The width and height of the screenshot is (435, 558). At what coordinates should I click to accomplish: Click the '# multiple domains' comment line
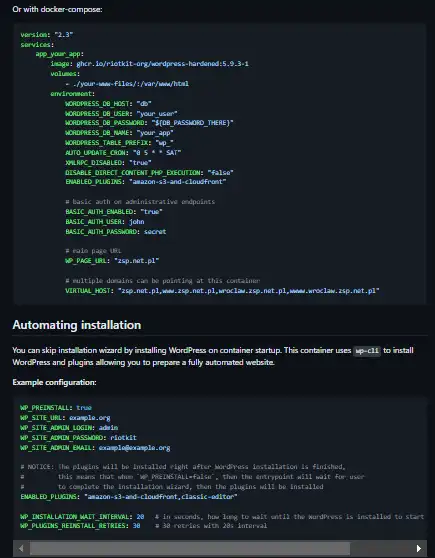(162, 281)
